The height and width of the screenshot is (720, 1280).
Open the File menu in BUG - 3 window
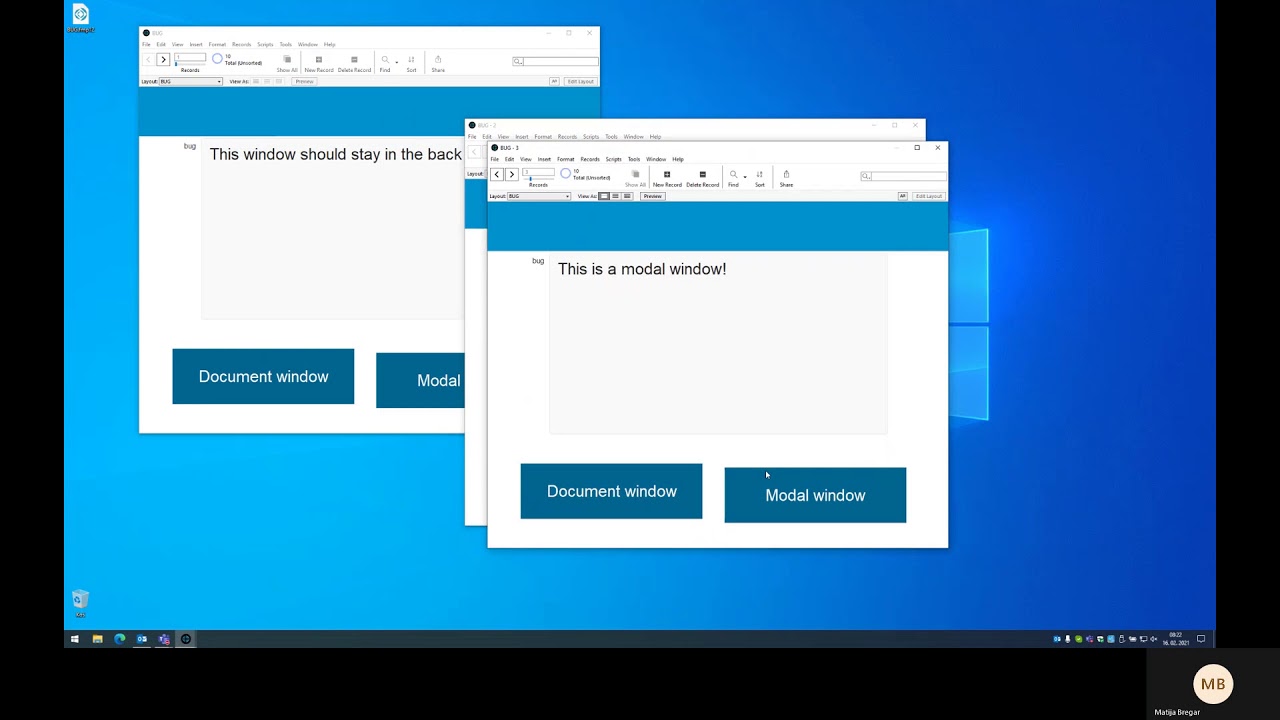[494, 159]
